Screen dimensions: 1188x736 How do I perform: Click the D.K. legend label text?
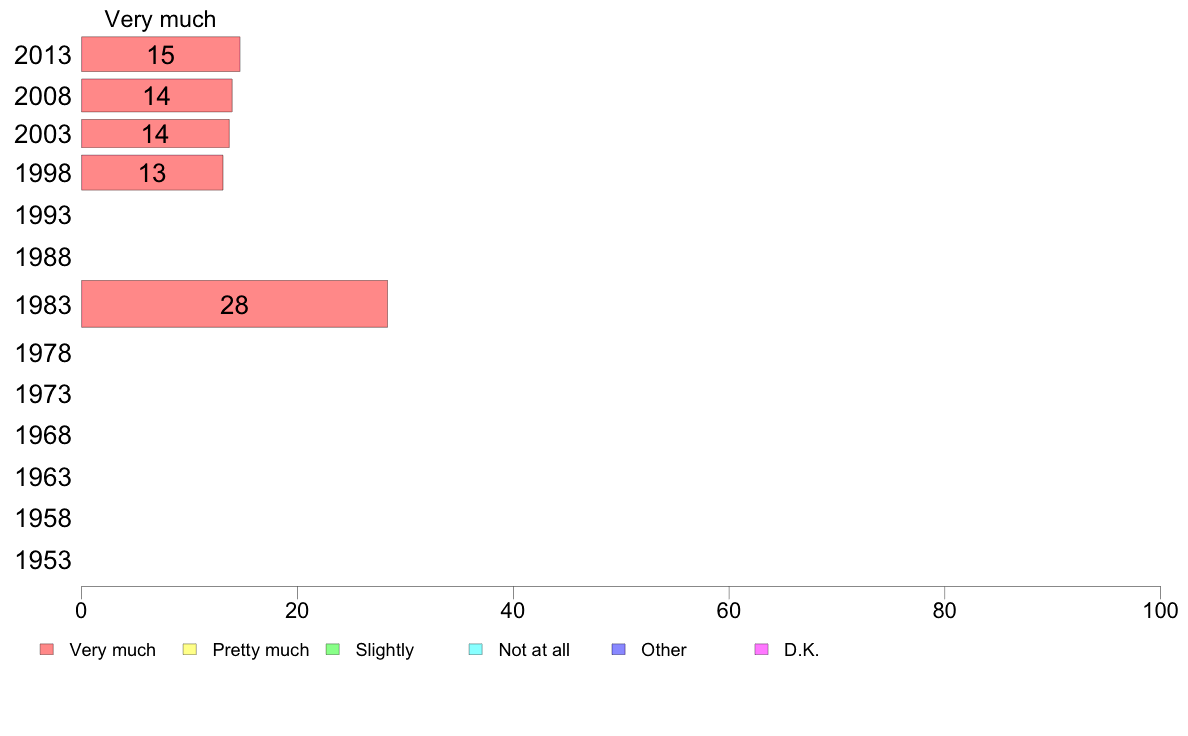point(802,650)
